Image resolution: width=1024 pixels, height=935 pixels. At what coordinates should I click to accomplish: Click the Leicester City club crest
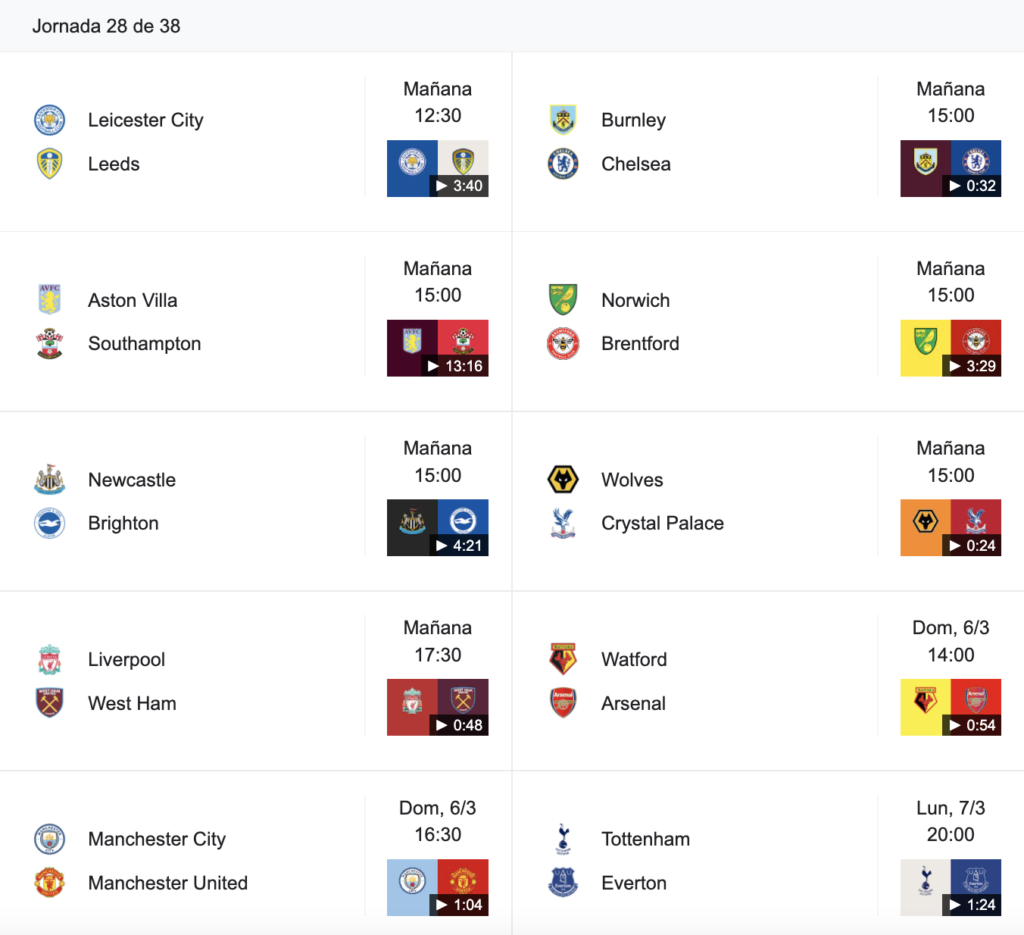tap(50, 120)
